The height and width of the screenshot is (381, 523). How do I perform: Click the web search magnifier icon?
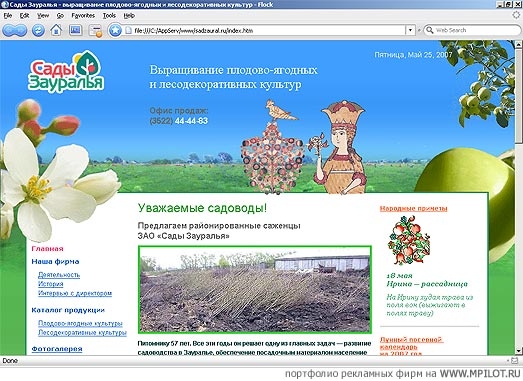(430, 30)
